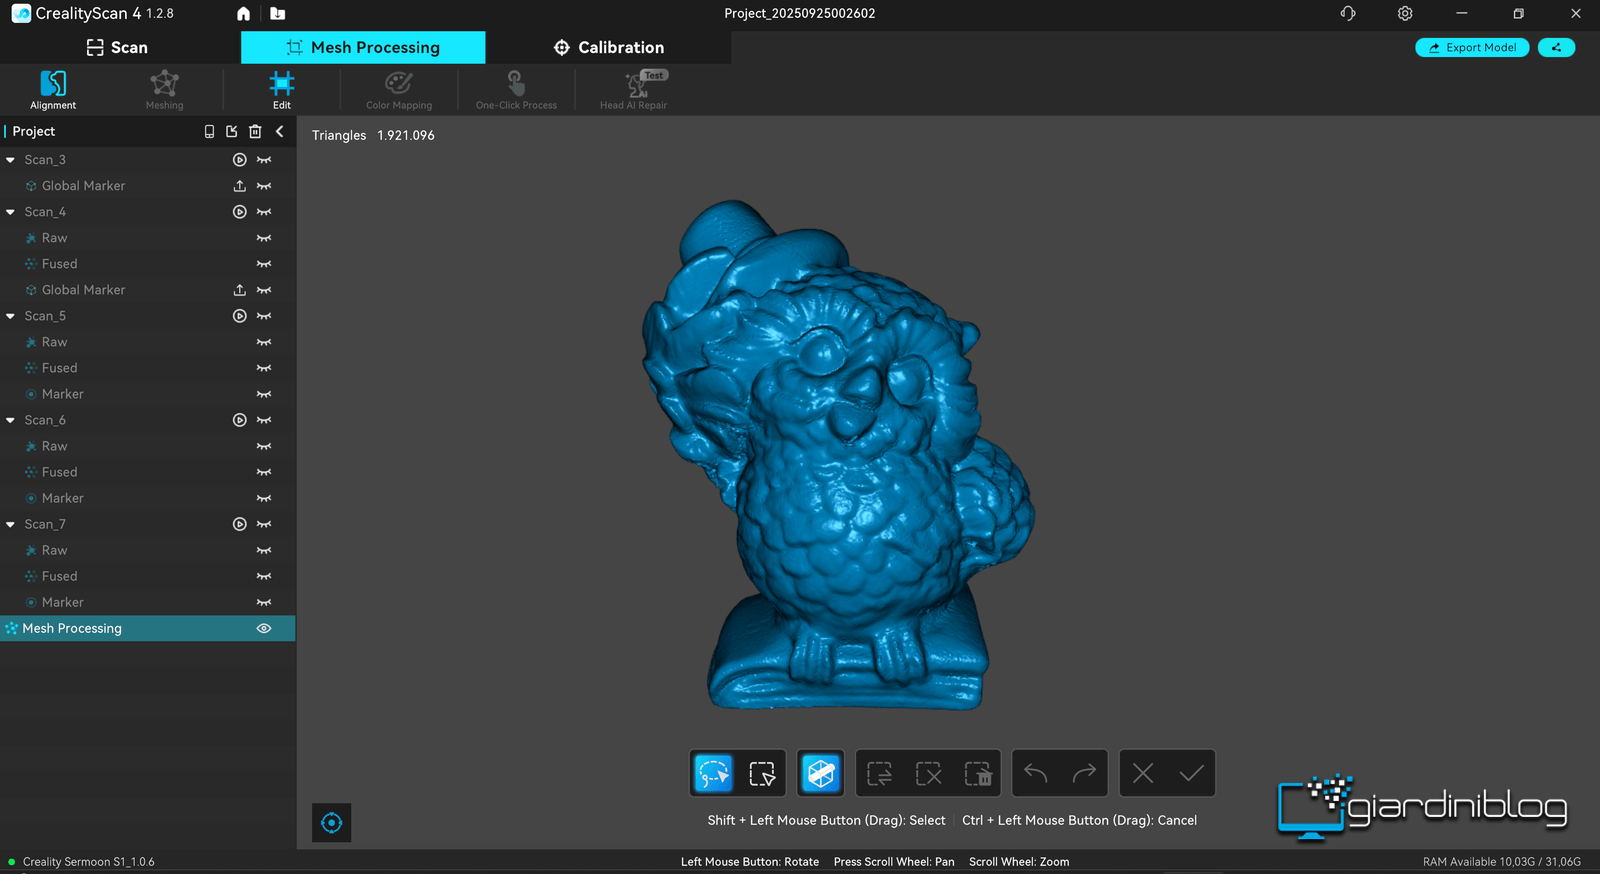Viewport: 1600px width, 874px height.
Task: Select the Scan_4 Global Marker item
Action: (x=83, y=290)
